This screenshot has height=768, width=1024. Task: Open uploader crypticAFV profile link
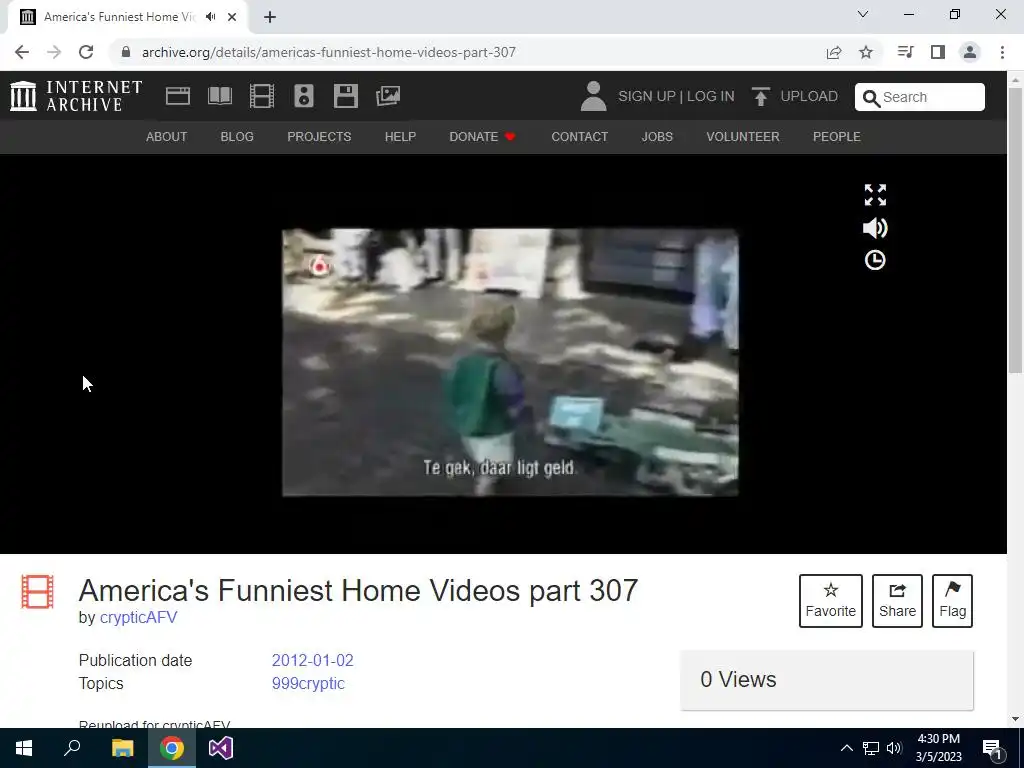138,618
